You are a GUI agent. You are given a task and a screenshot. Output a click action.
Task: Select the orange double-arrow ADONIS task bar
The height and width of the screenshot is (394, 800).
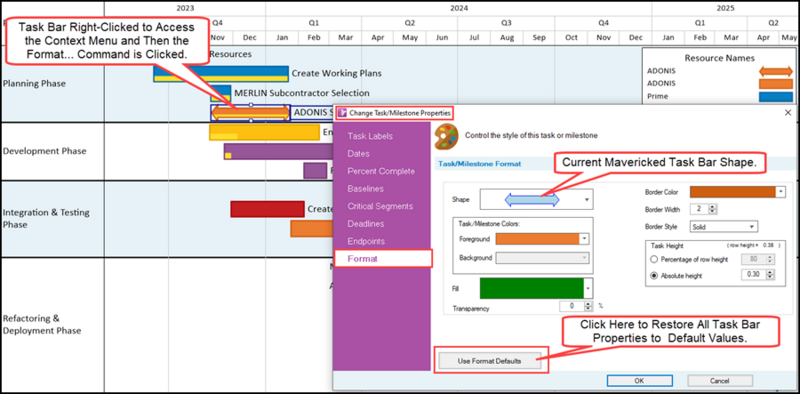(x=251, y=113)
